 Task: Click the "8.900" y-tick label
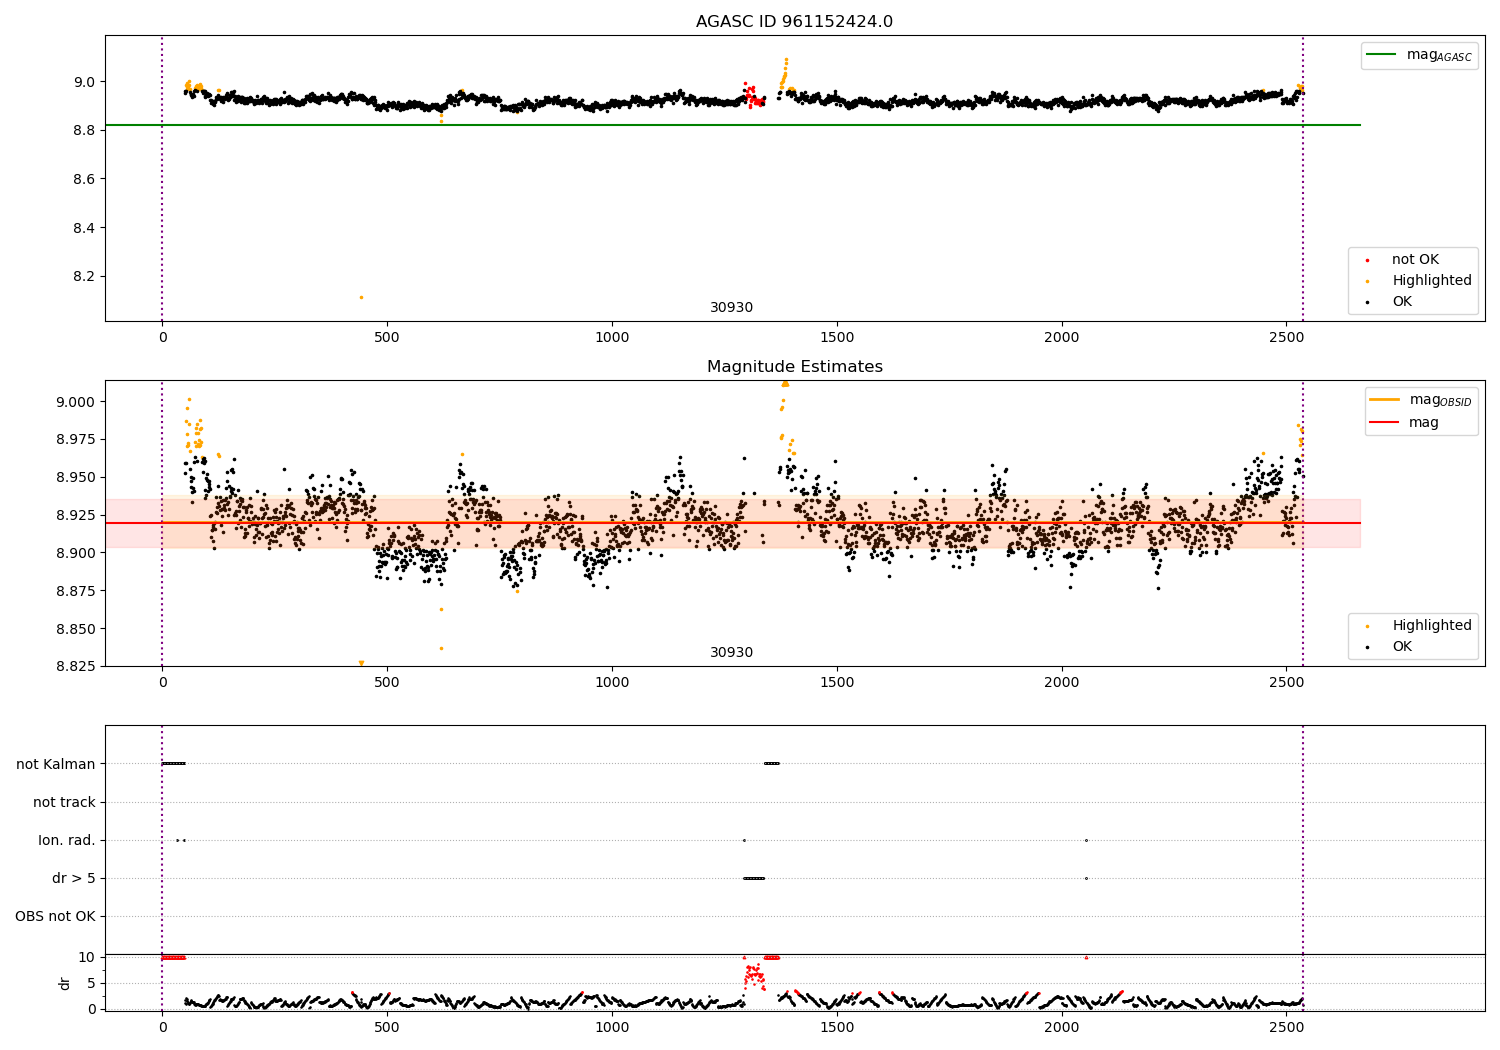coord(78,553)
